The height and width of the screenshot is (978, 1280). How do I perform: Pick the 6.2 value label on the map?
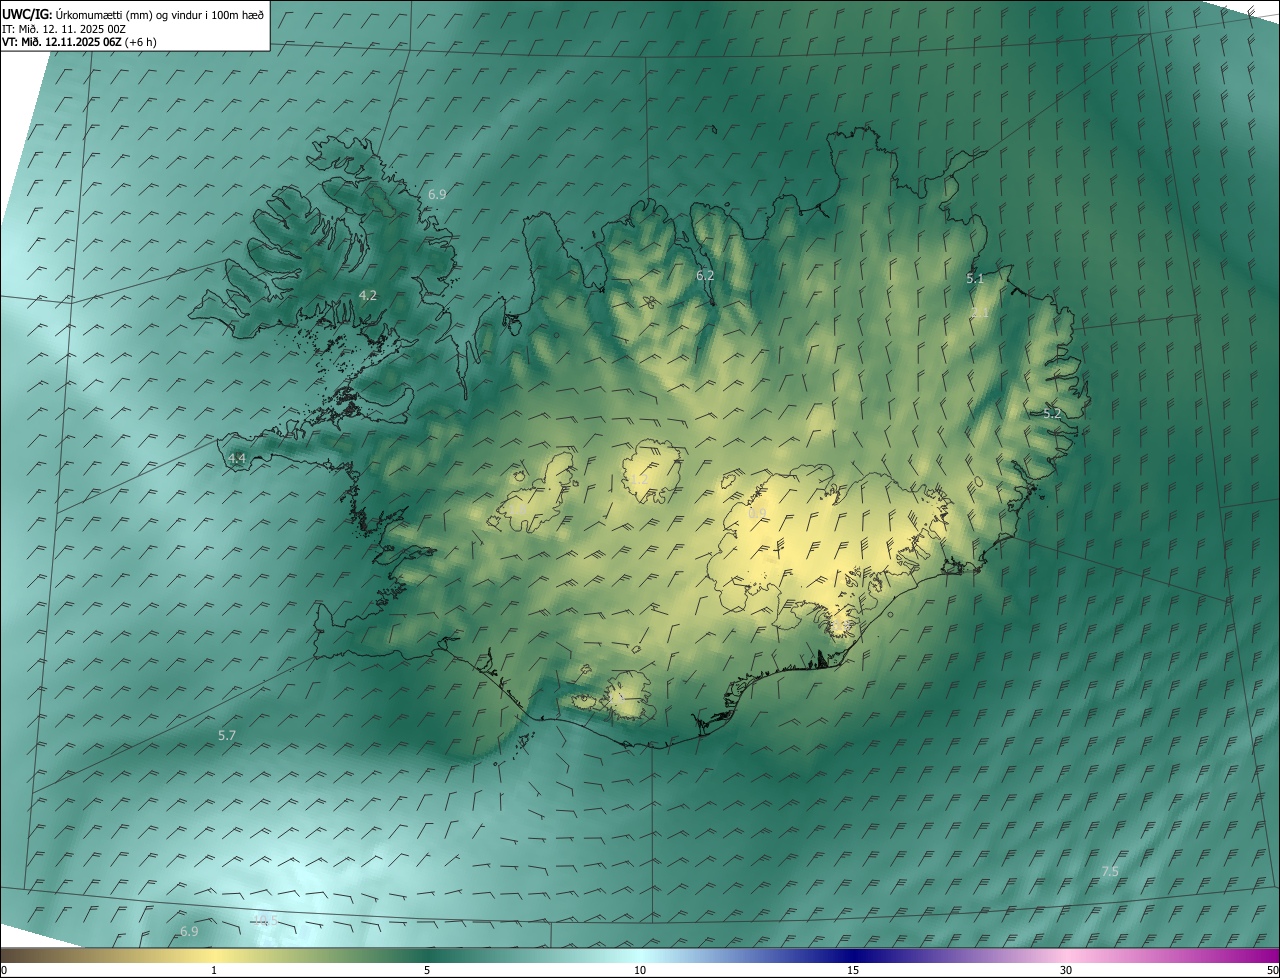point(705,275)
